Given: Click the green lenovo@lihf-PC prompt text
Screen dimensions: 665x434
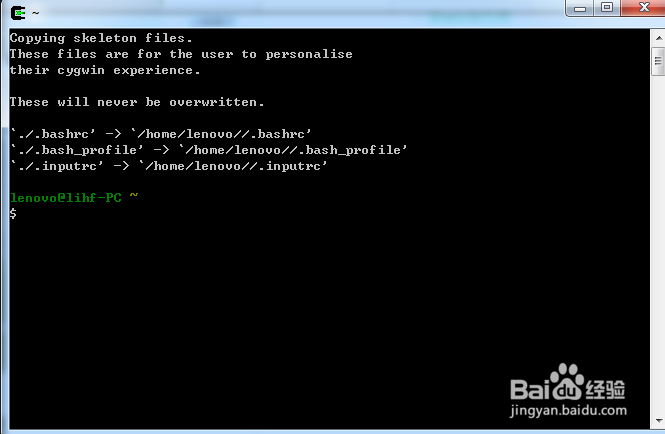Looking at the screenshot, I should click(66, 198).
